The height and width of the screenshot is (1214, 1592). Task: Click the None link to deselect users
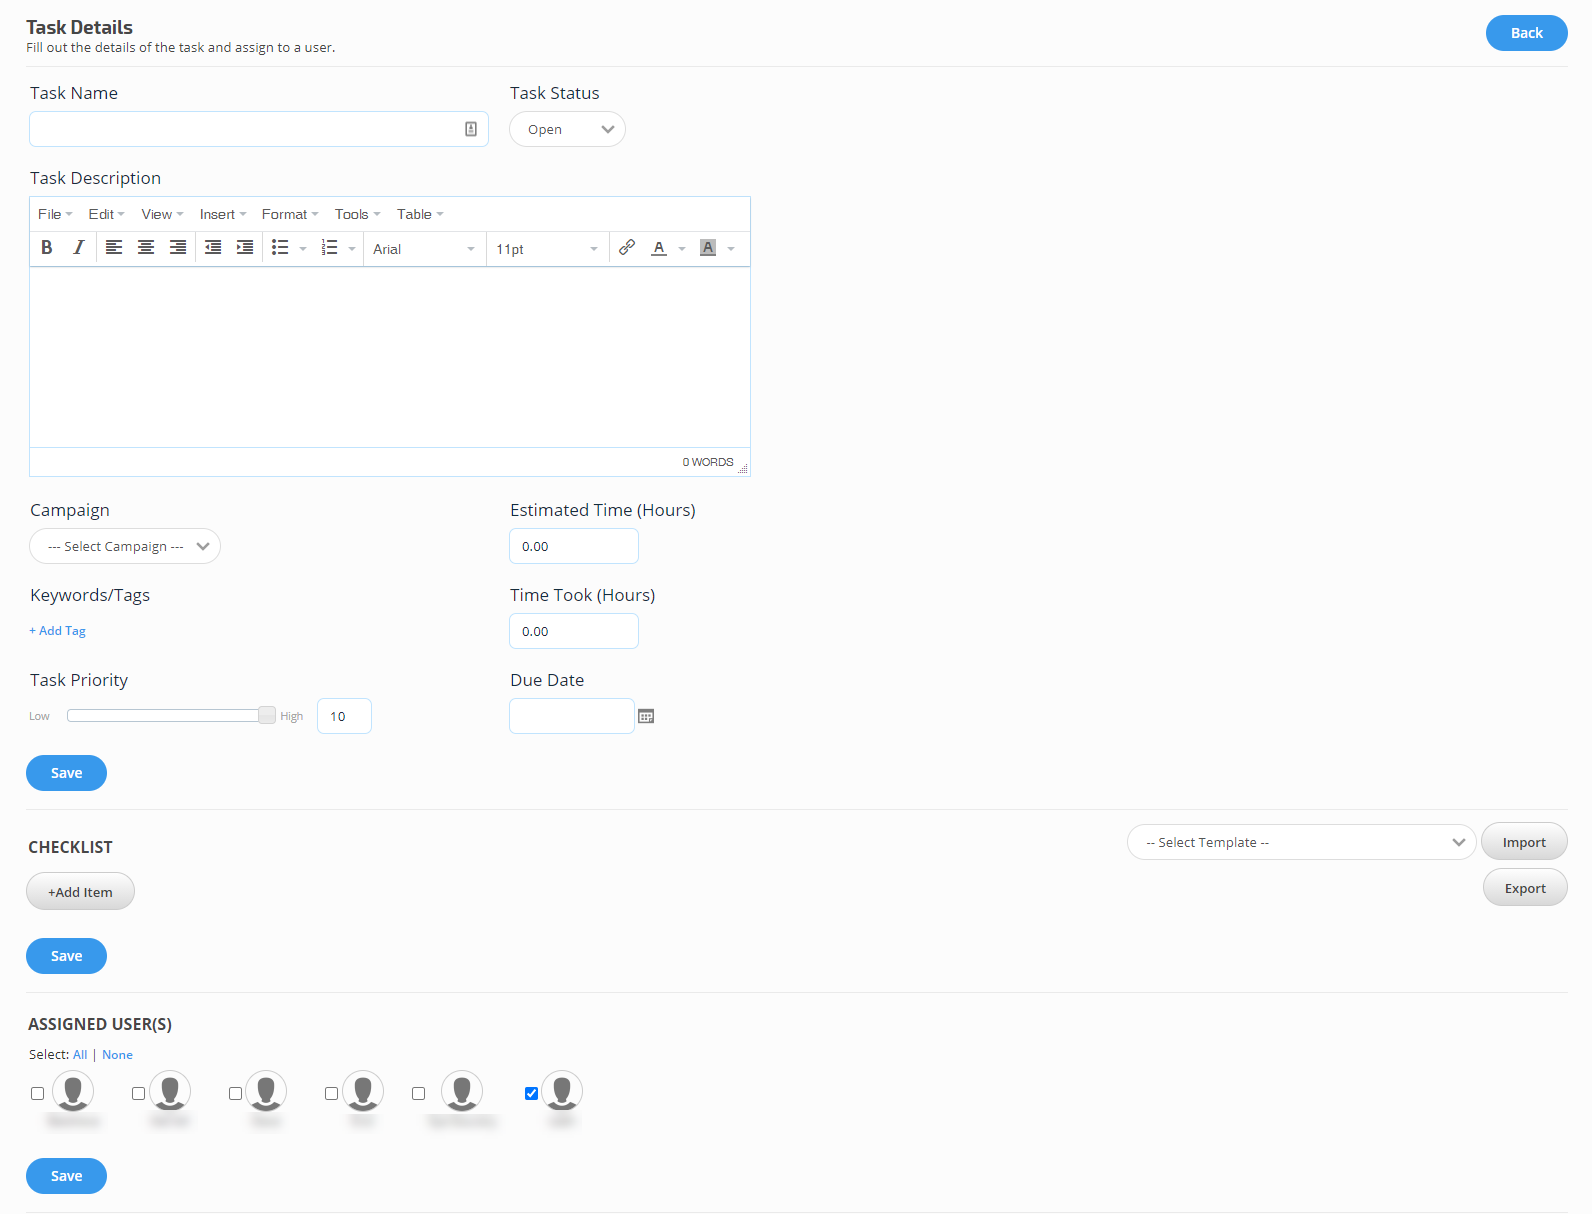click(x=117, y=1055)
